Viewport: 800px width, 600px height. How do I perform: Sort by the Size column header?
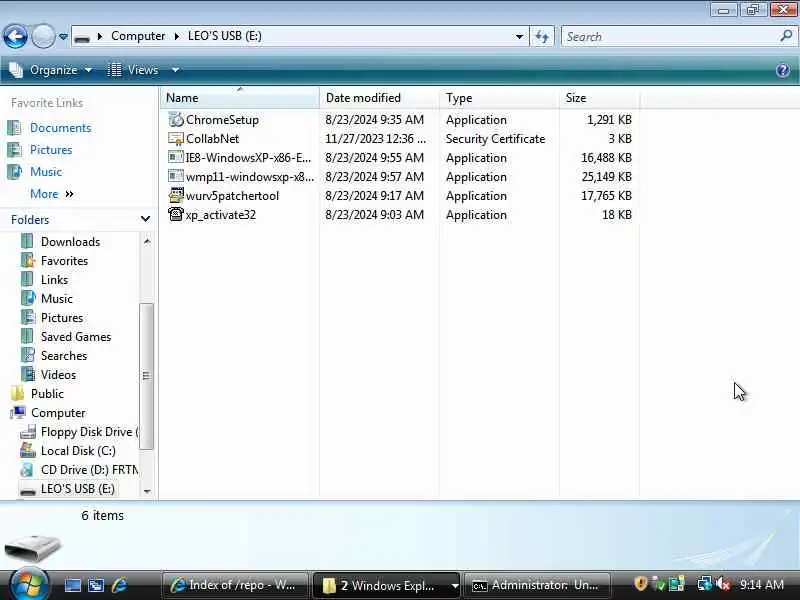click(599, 97)
